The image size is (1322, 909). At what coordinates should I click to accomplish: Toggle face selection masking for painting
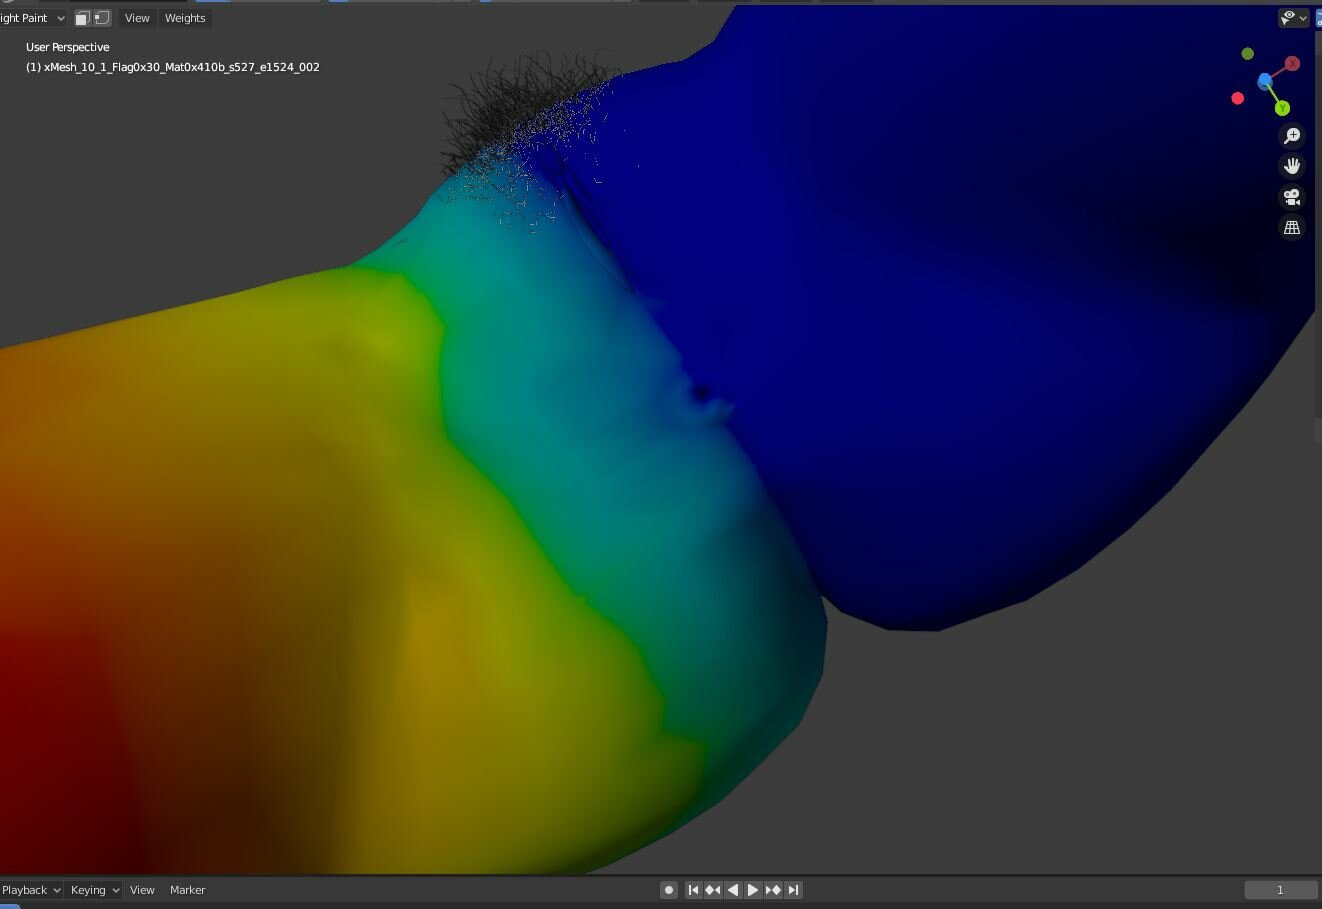[x=83, y=18]
